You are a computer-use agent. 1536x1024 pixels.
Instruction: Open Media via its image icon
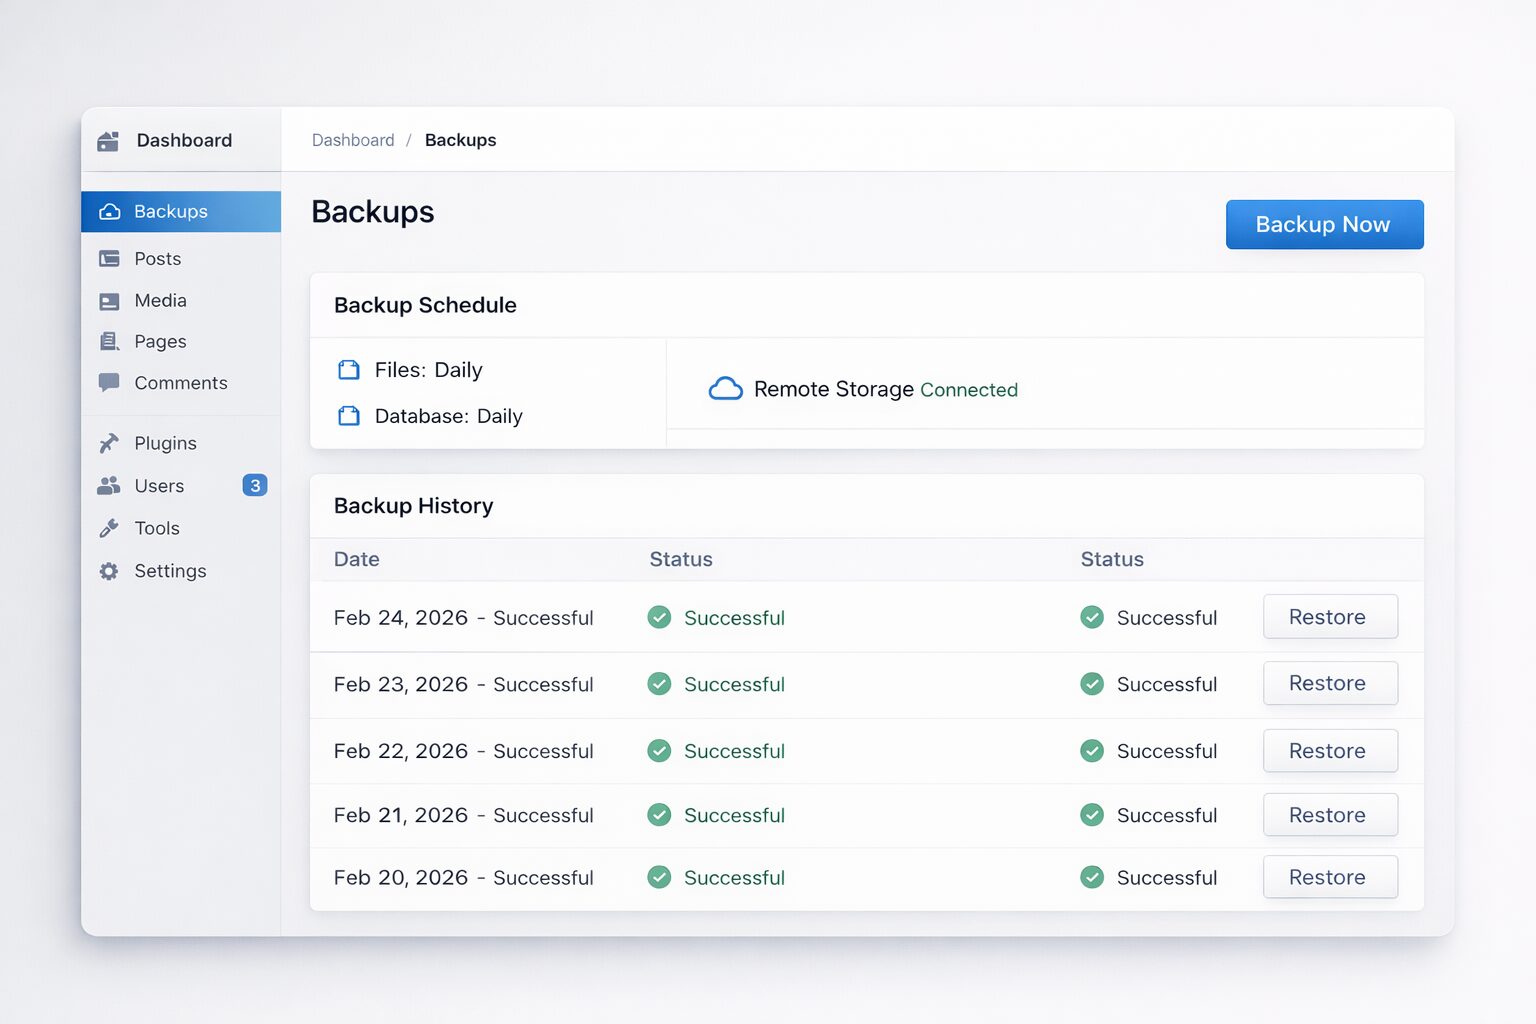[108, 300]
